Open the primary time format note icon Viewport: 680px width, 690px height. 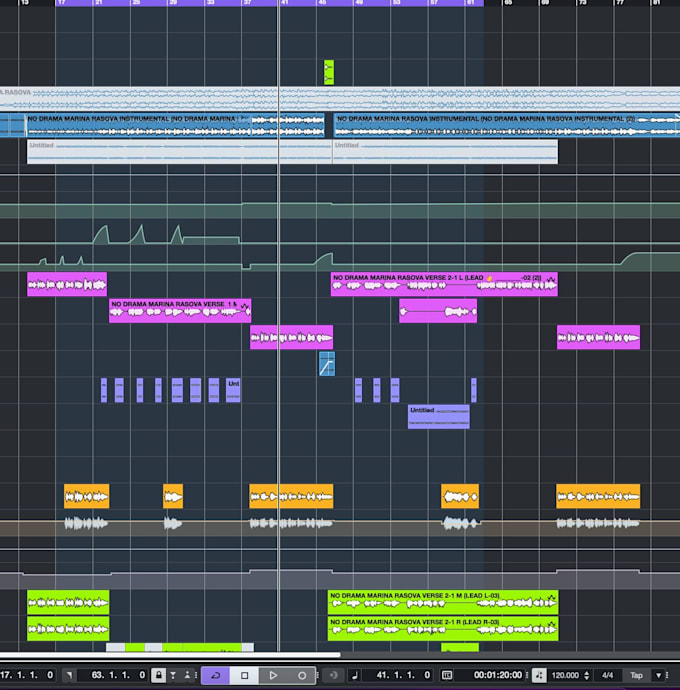355,675
